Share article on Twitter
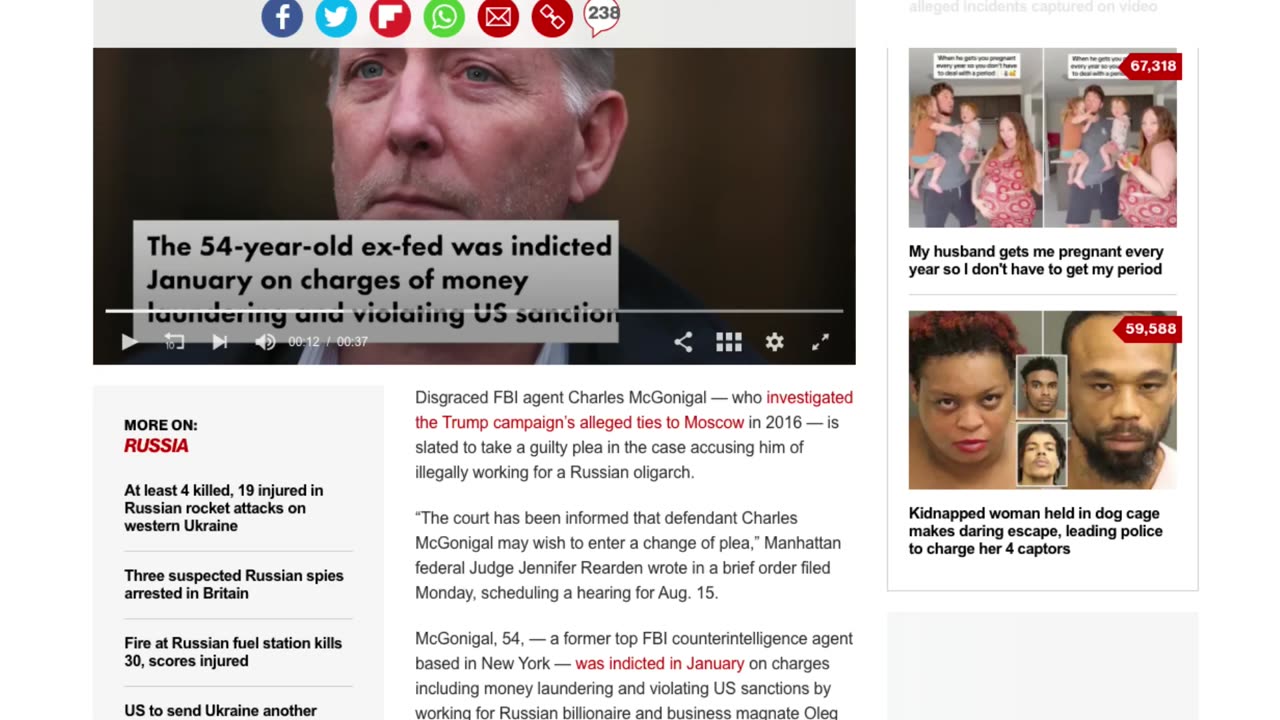The image size is (1280, 720). tap(336, 17)
